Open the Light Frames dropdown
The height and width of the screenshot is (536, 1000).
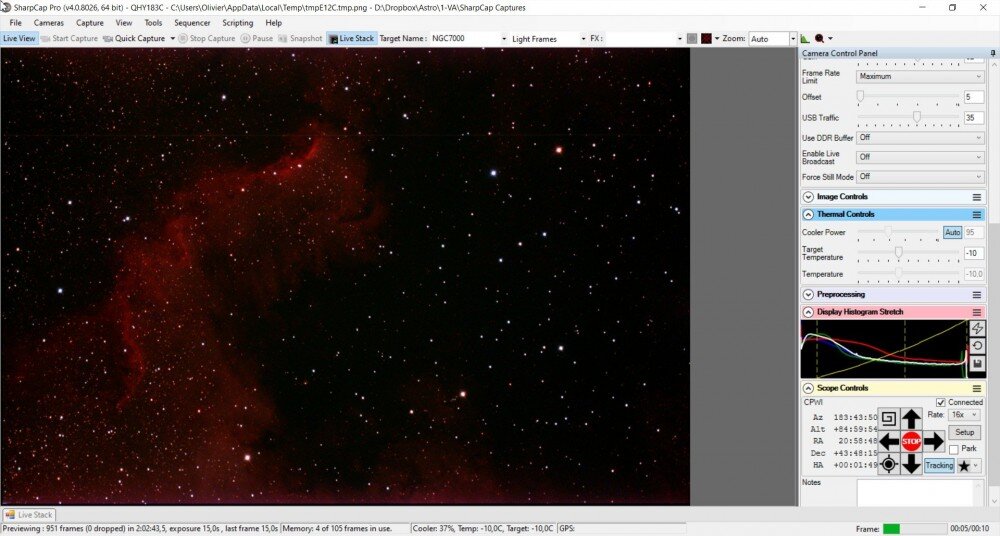[x=582, y=39]
